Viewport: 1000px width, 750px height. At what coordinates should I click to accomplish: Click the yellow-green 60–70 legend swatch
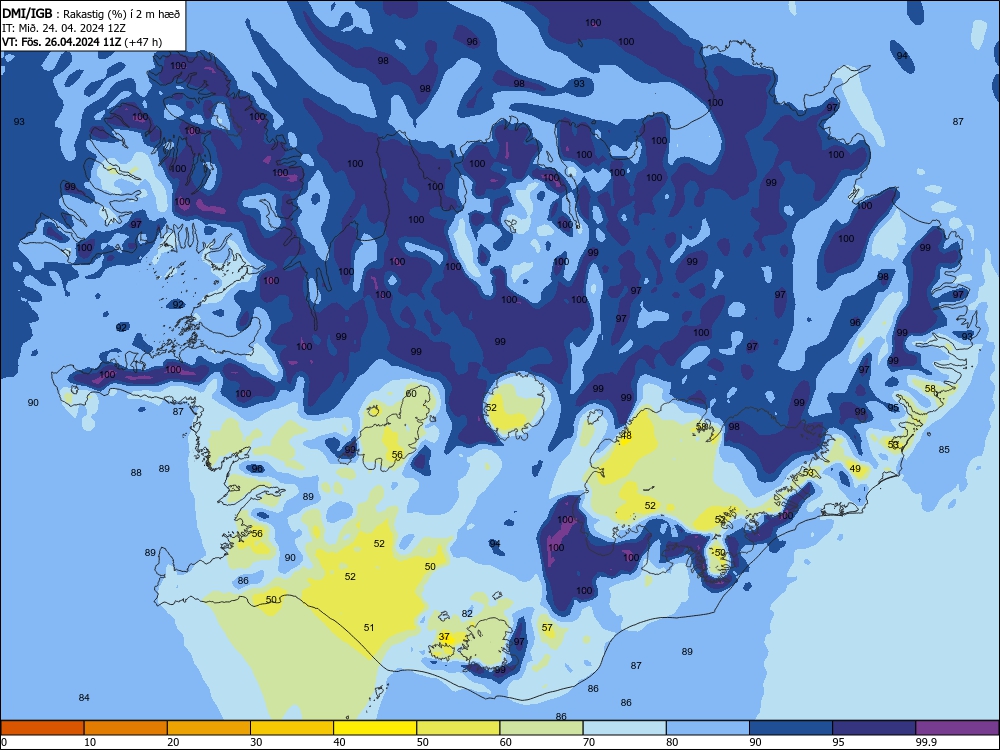(541, 728)
